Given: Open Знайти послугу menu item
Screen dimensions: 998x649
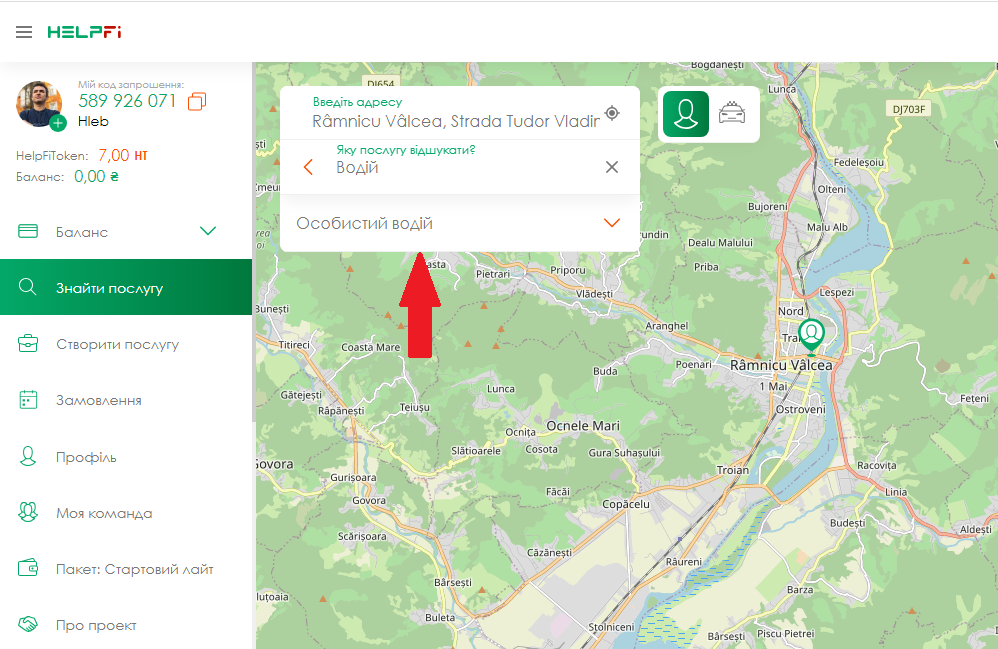Looking at the screenshot, I should 109,288.
